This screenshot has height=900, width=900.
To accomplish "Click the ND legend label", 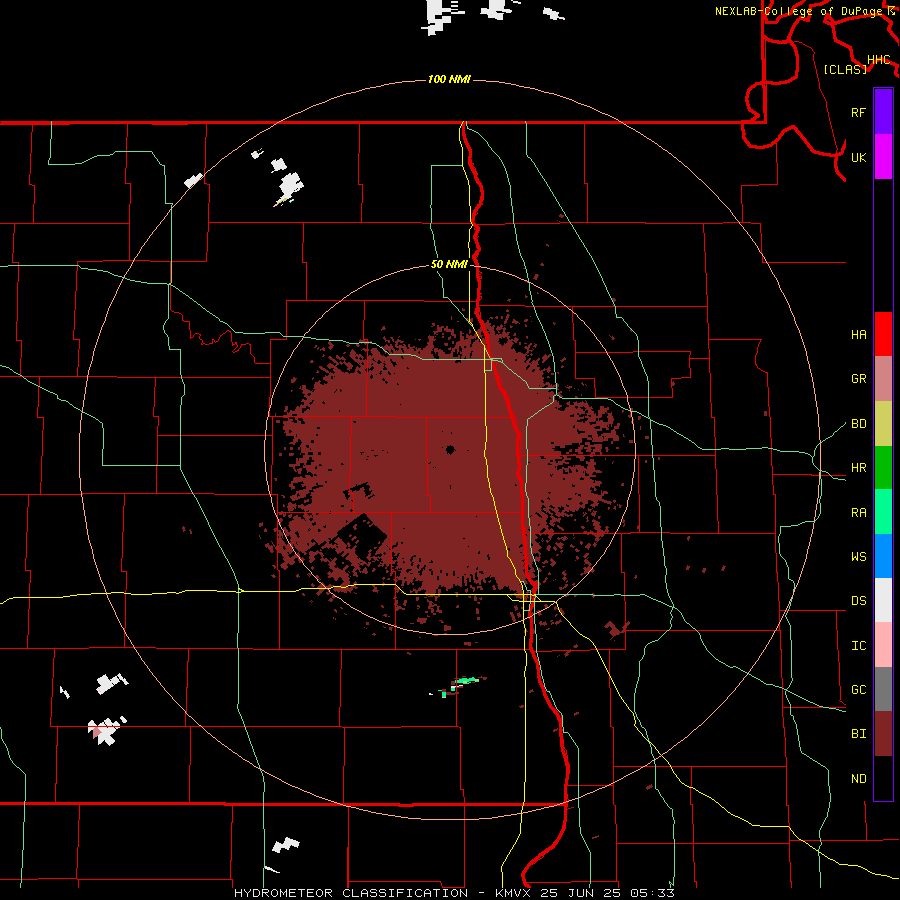I will [858, 779].
